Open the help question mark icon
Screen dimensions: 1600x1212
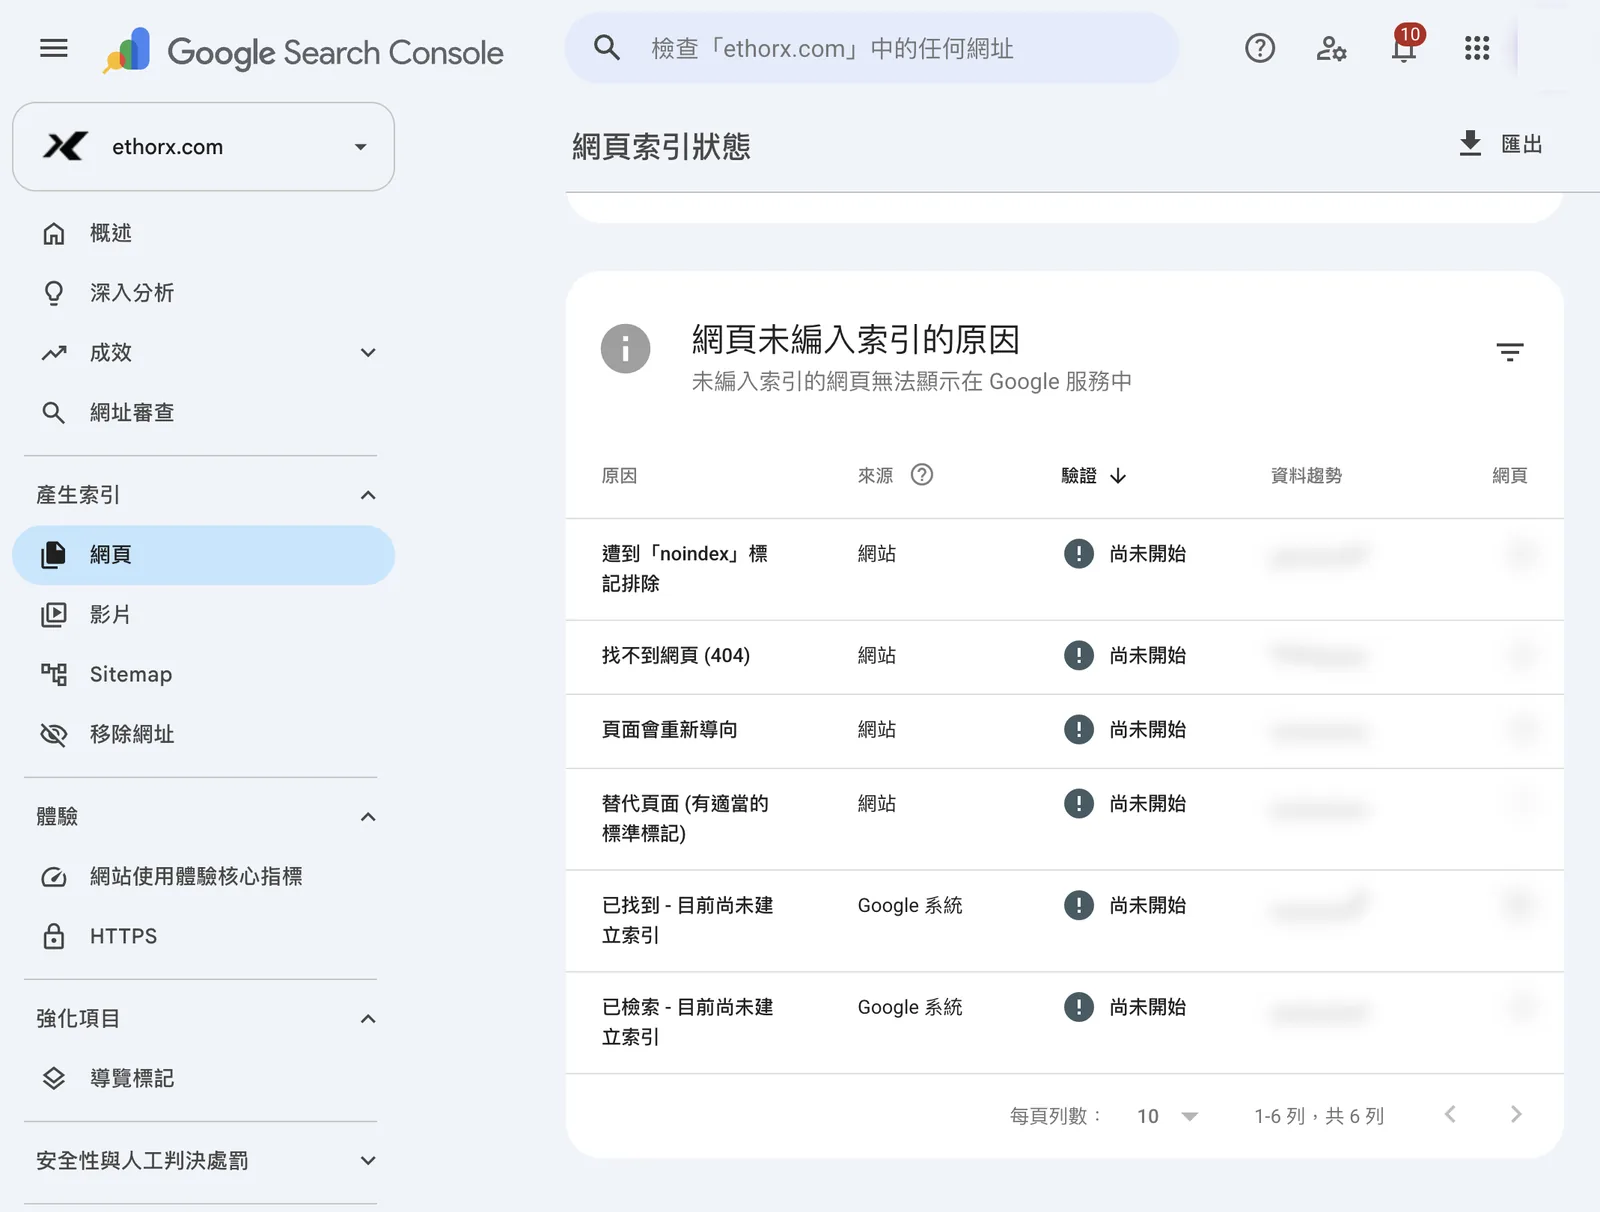click(1260, 48)
